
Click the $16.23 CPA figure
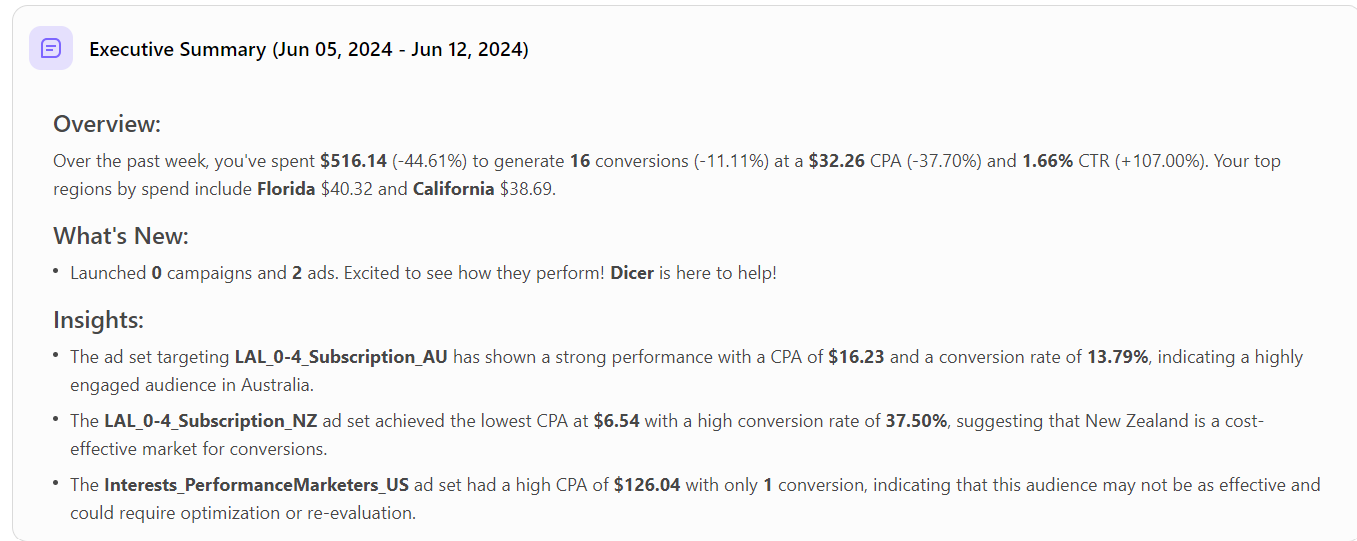(x=856, y=357)
